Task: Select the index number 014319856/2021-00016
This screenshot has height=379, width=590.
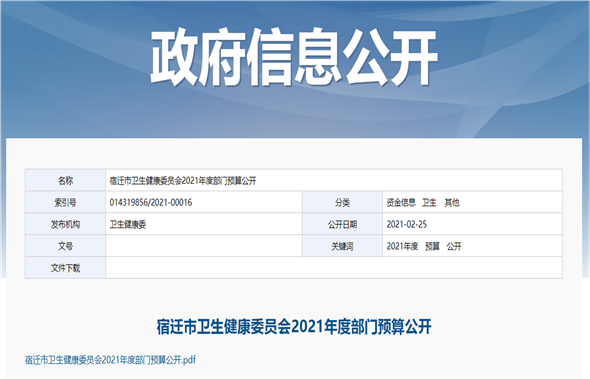Action: click(151, 202)
